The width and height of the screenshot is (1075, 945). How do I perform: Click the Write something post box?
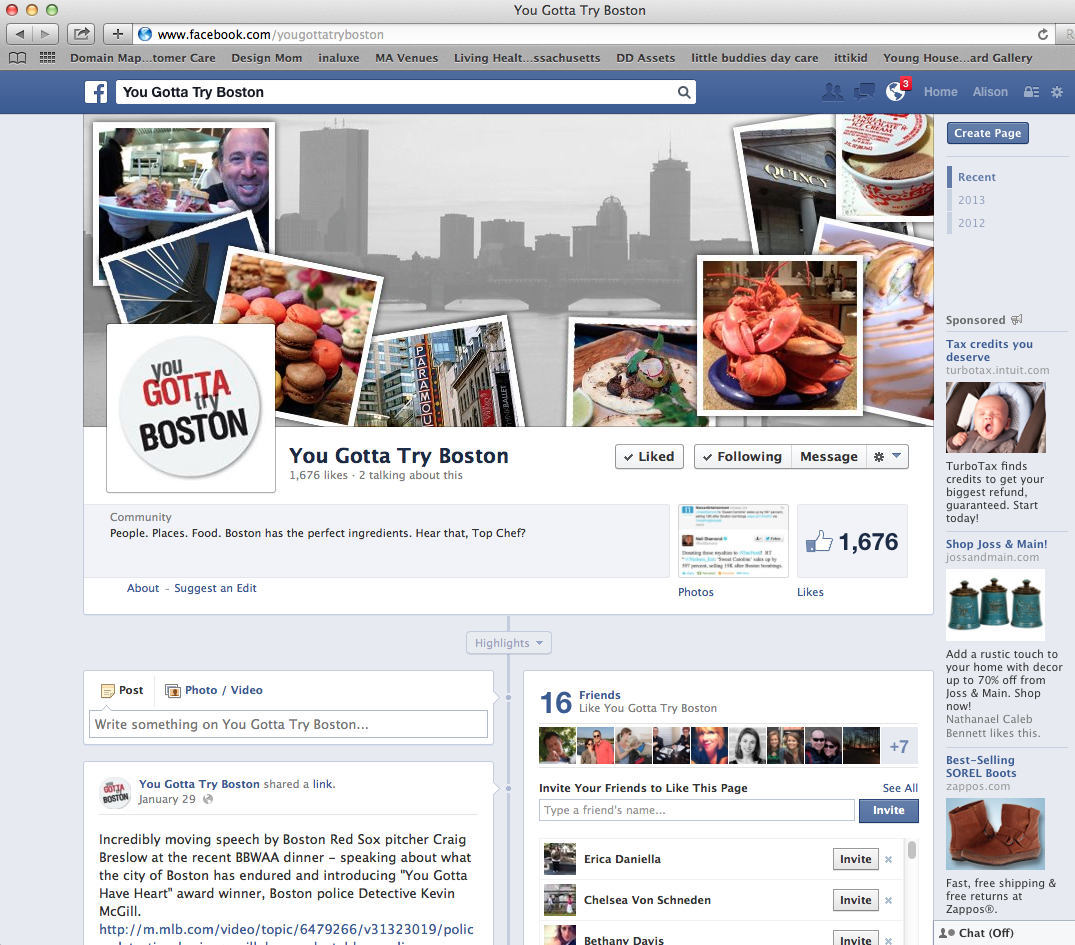289,724
